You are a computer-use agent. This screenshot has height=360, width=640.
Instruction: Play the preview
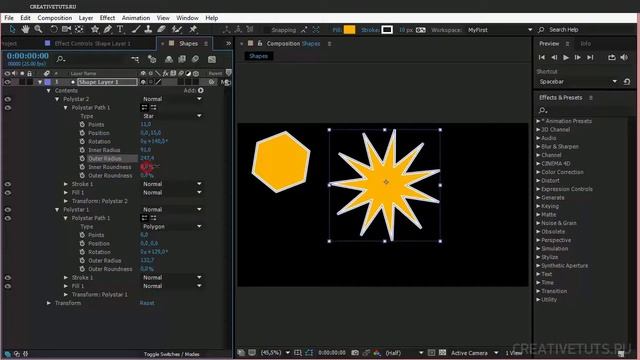(x=566, y=58)
